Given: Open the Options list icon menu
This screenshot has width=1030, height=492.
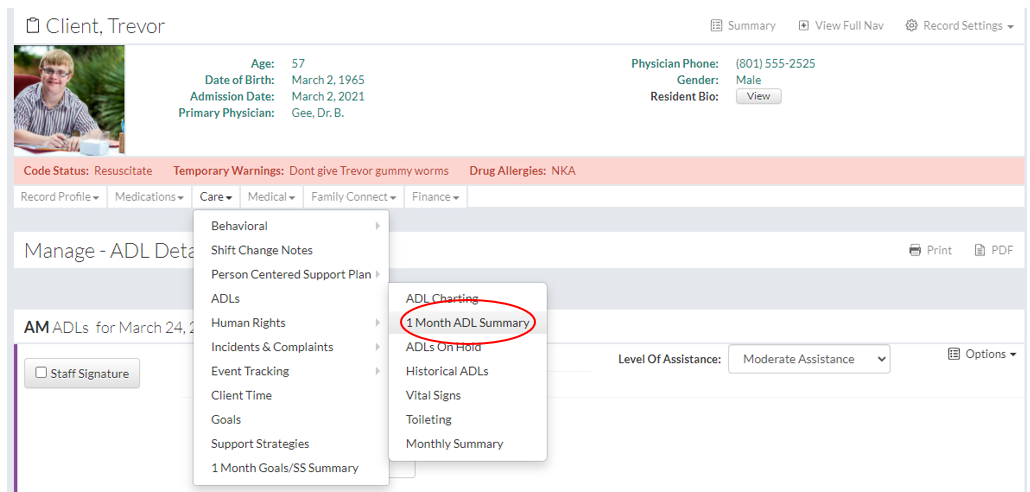Looking at the screenshot, I should pyautogui.click(x=953, y=354).
